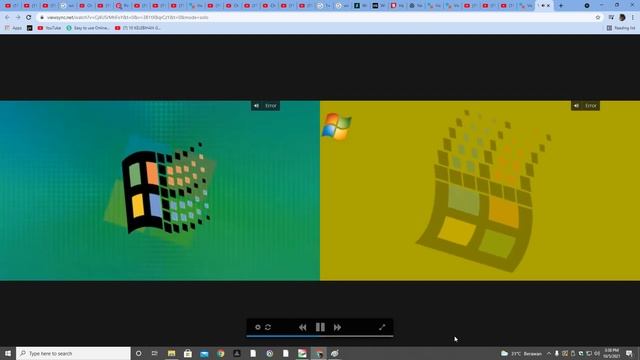
Task: Open the black square bookmark next to Apps
Action: click(x=29, y=28)
